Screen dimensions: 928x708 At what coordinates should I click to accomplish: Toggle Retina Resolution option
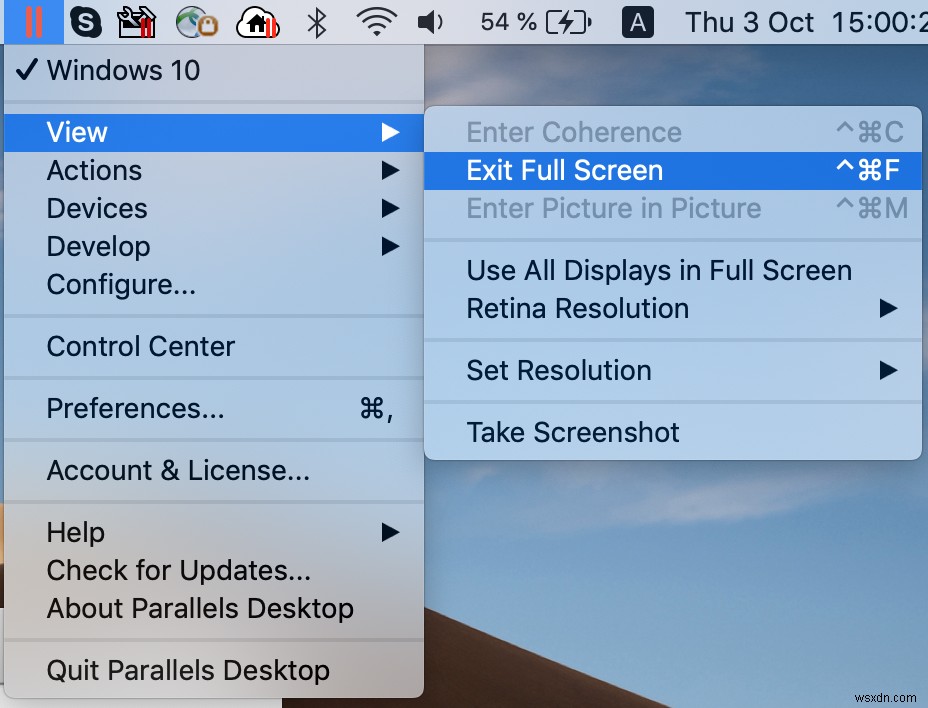point(578,309)
